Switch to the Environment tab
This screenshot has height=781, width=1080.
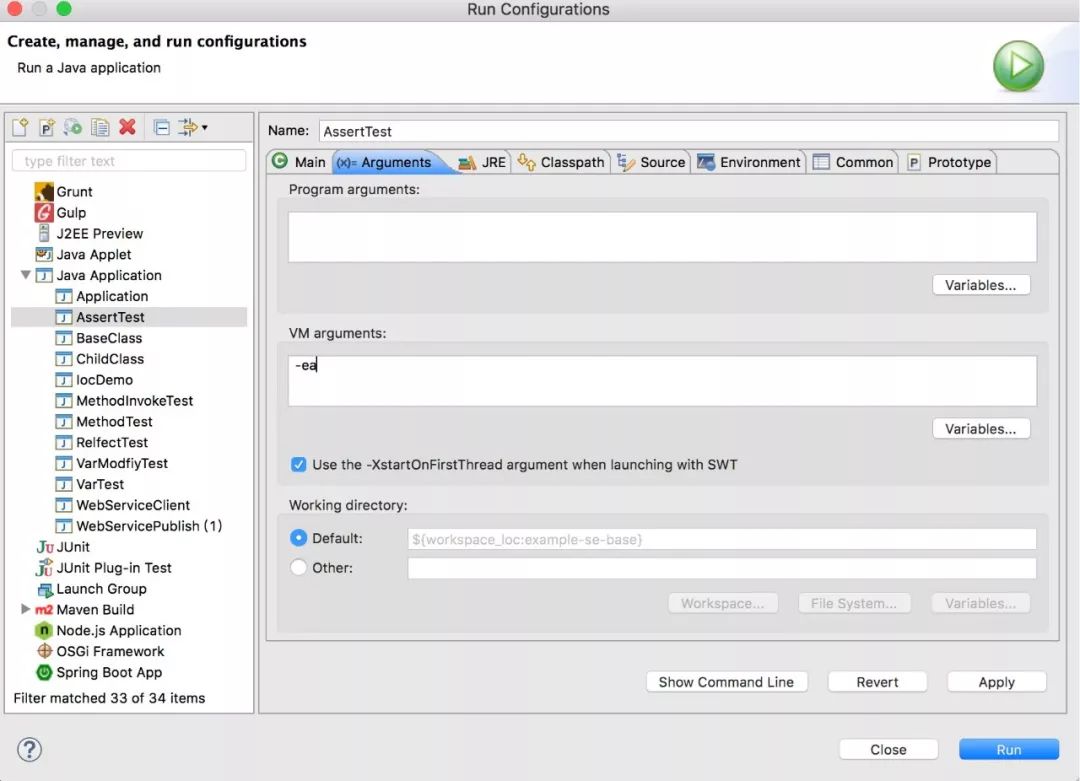[749, 162]
